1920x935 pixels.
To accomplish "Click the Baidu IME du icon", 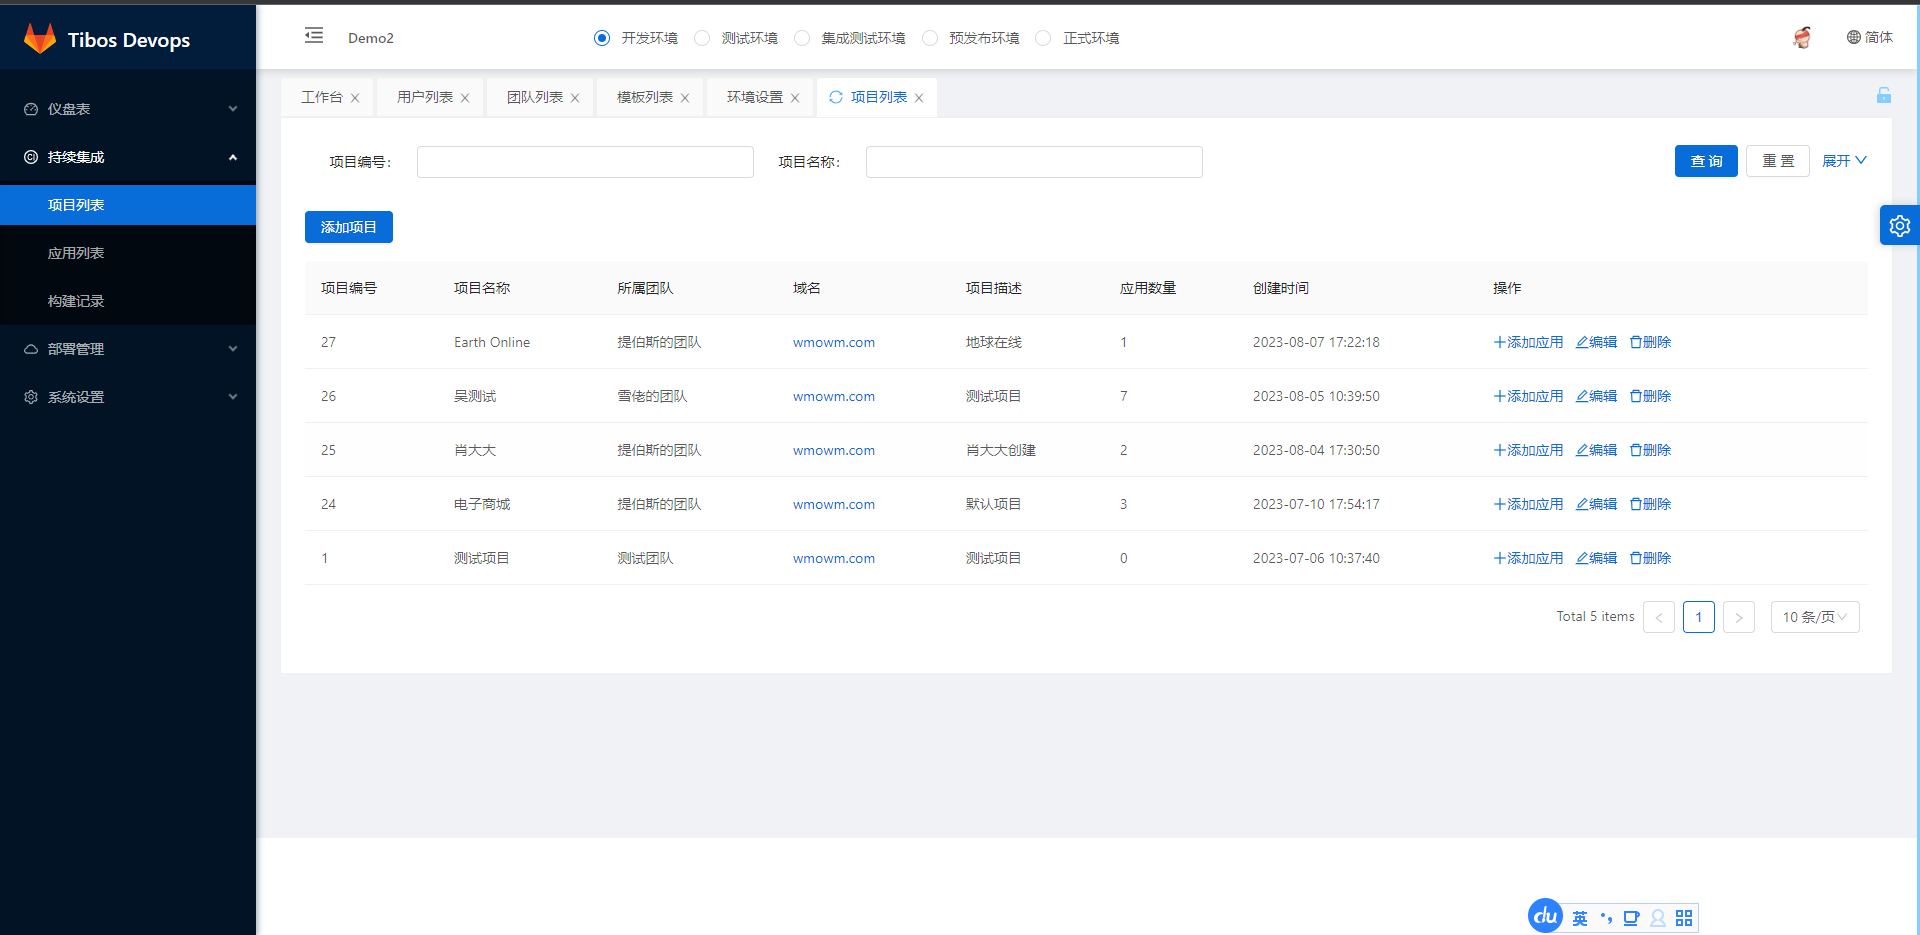I will click(1545, 916).
